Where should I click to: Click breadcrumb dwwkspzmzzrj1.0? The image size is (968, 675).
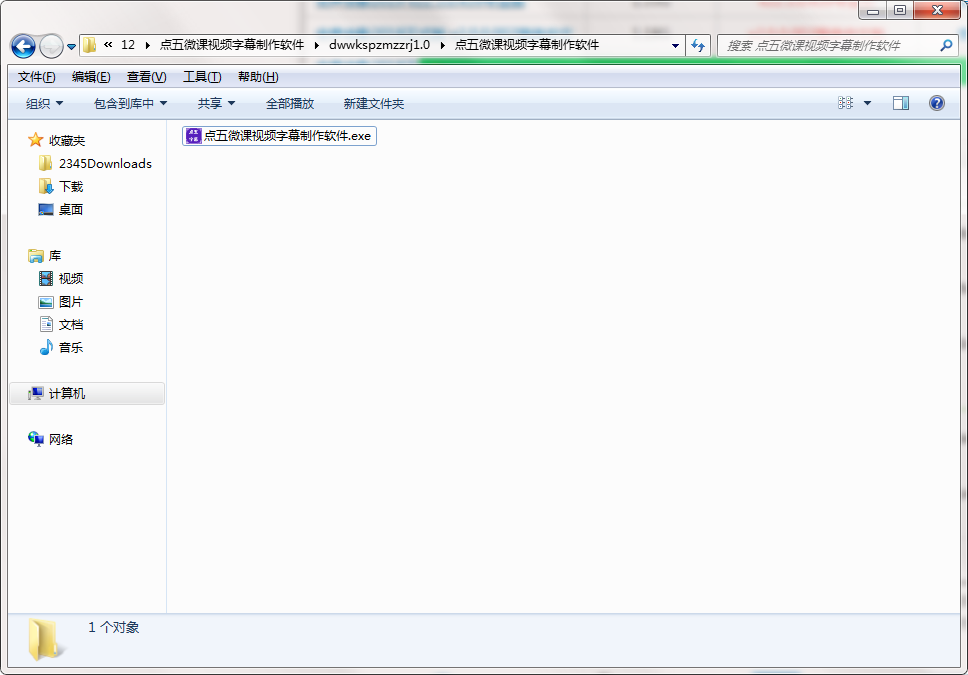click(x=379, y=44)
